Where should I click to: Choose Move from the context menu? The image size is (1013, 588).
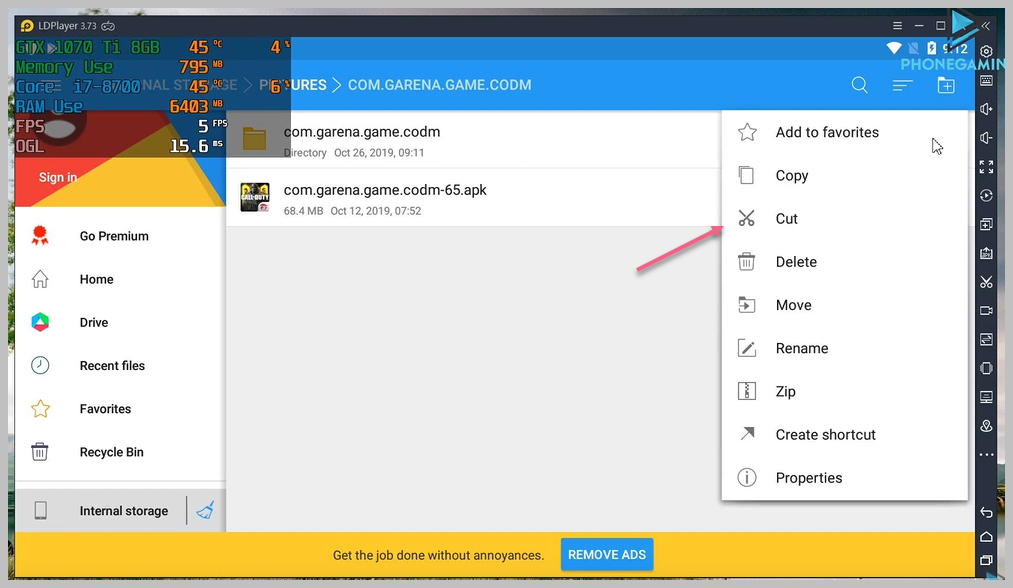tap(844, 305)
